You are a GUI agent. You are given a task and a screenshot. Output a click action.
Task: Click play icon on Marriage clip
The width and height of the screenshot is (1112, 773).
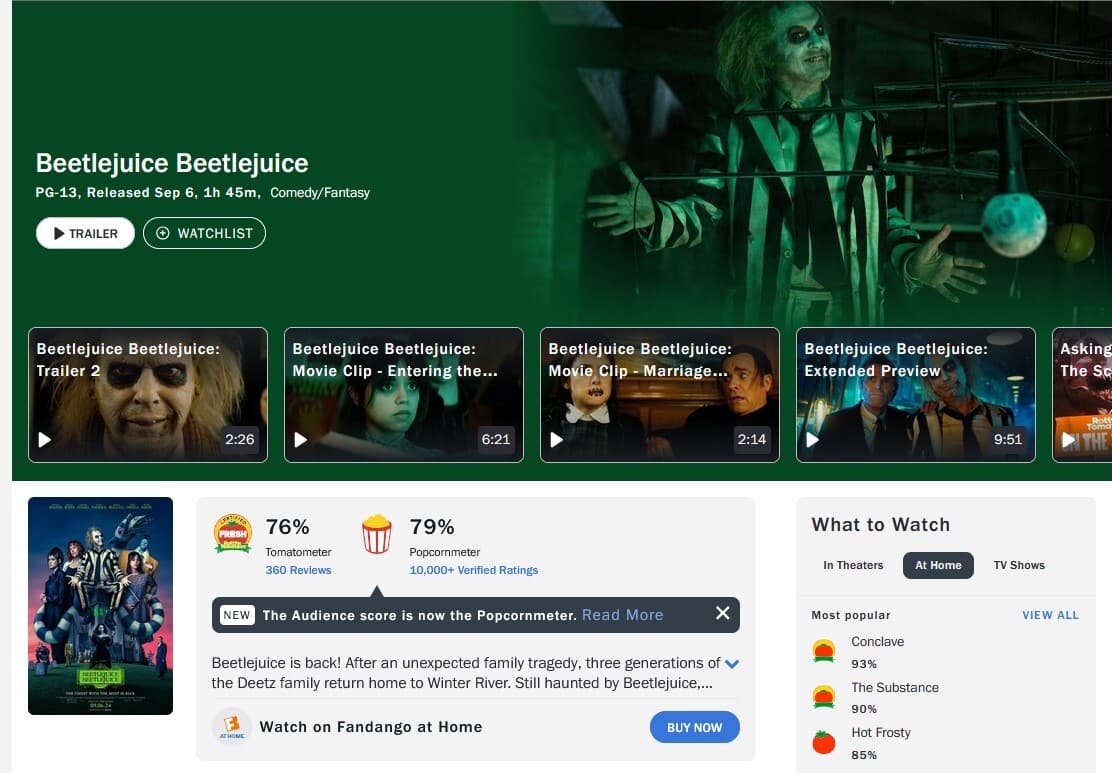[x=557, y=440]
